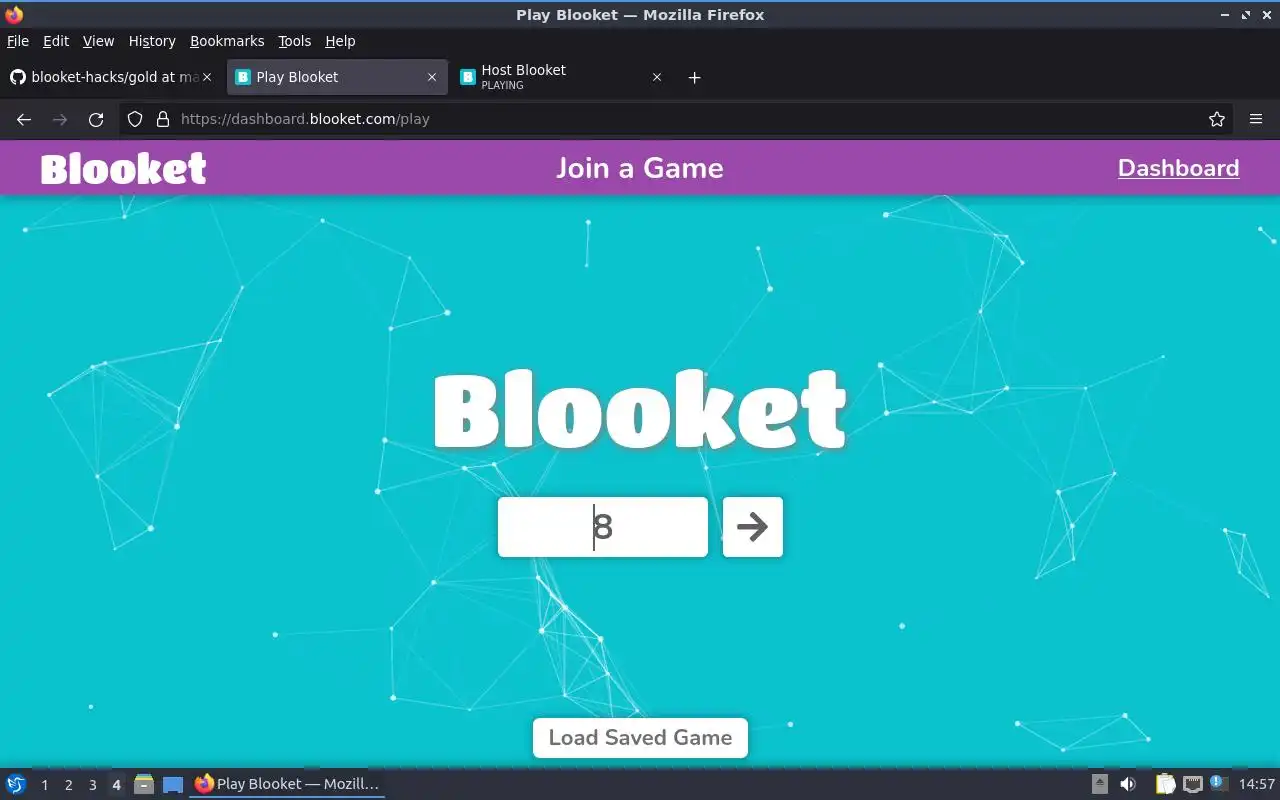Select Play Blooket Firefox taskbar entry
Viewport: 1280px width, 800px height.
[x=288, y=784]
